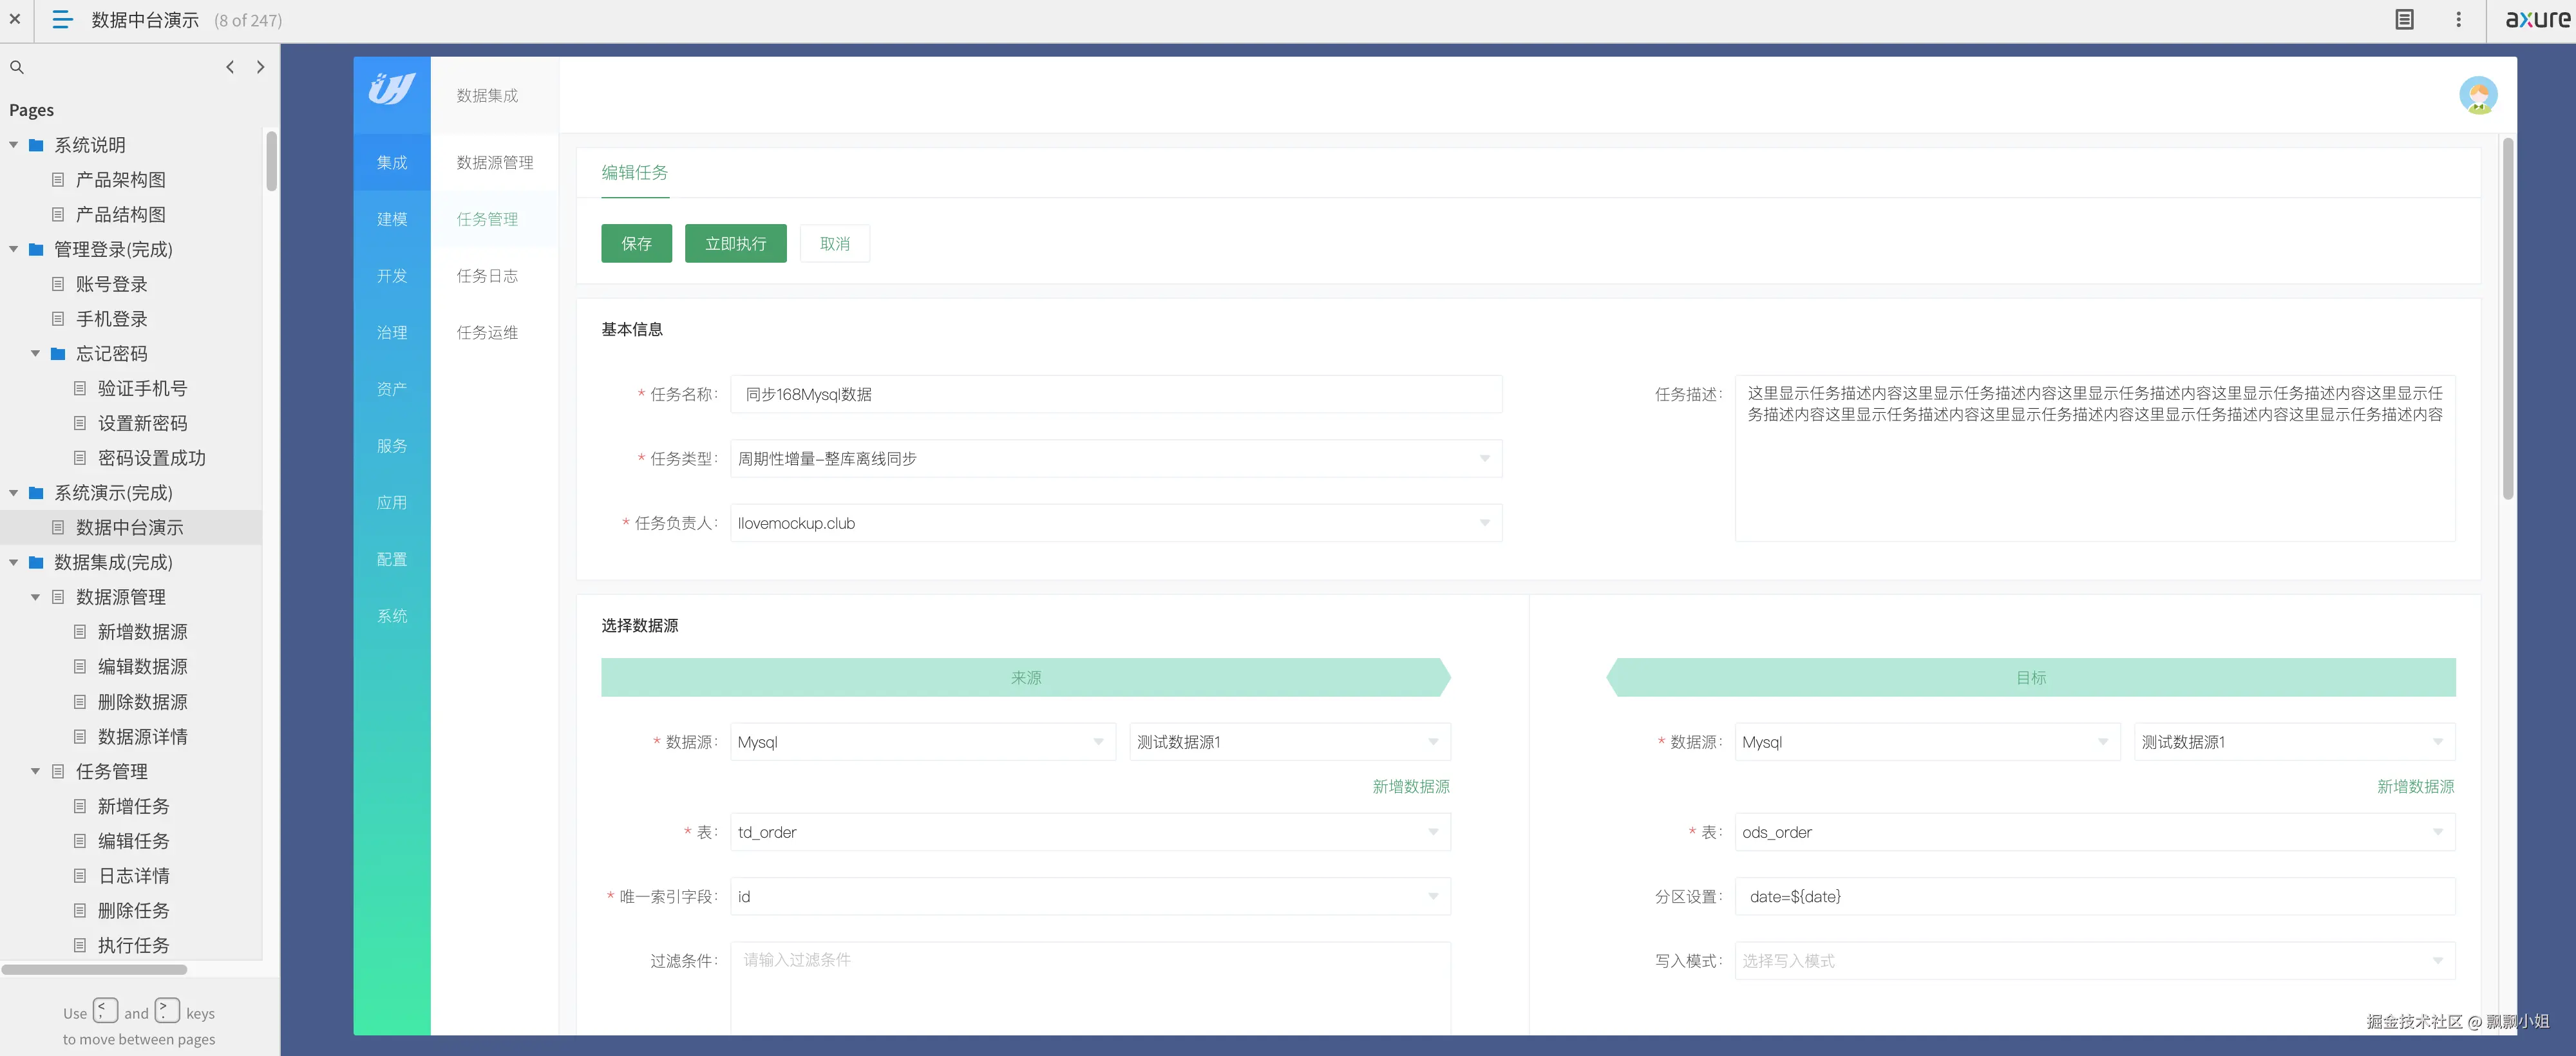Click the 立即执行 button
The width and height of the screenshot is (2576, 1056).
point(735,243)
